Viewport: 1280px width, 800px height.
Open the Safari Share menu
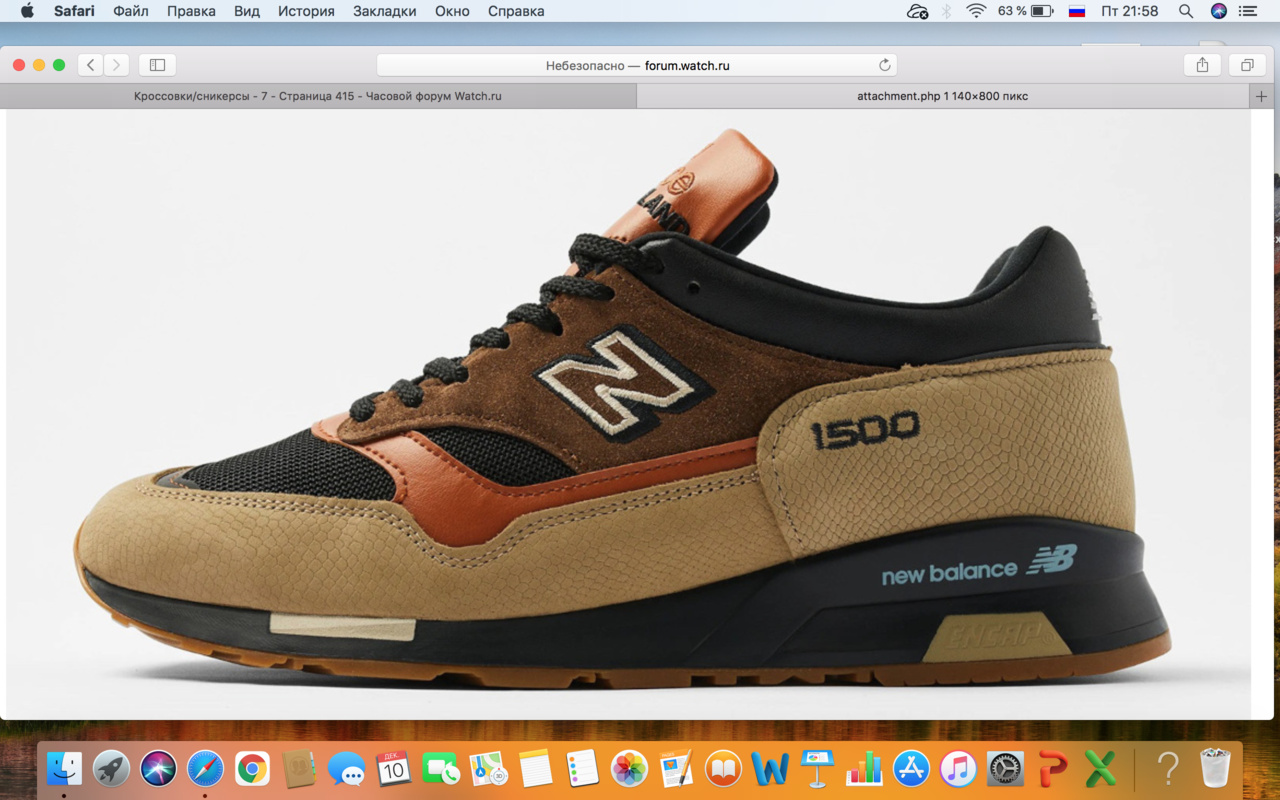[x=1202, y=65]
